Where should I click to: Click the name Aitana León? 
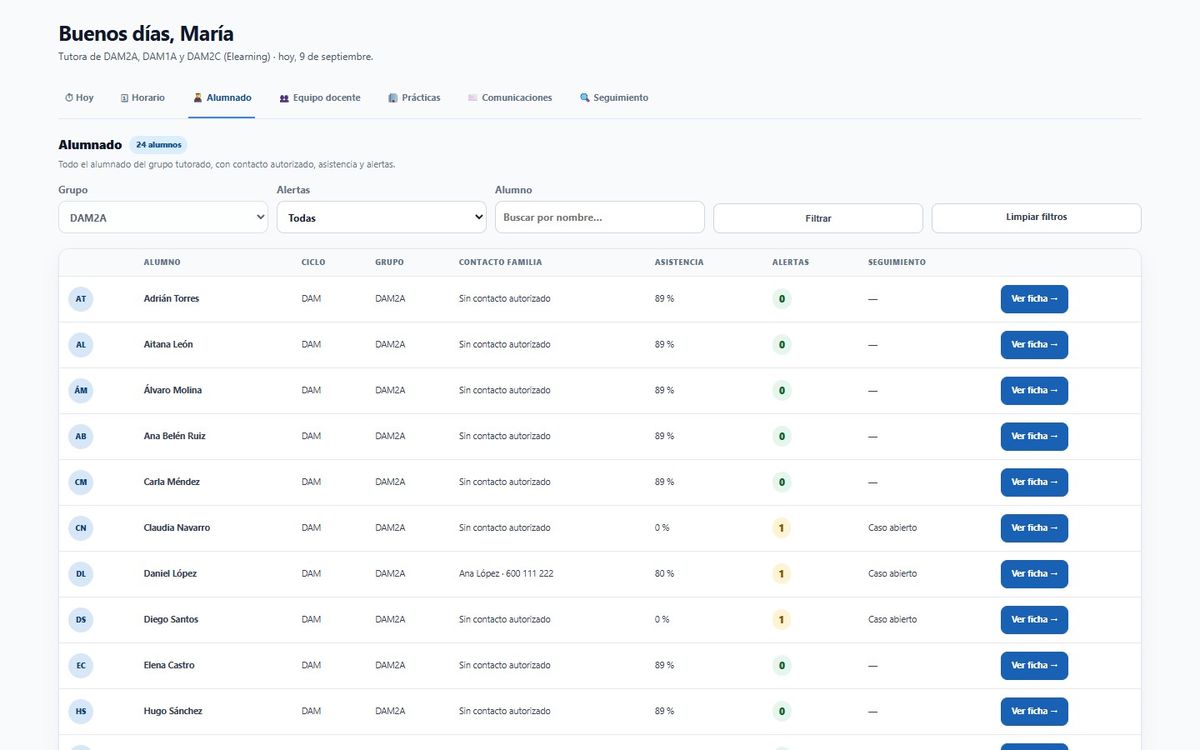[168, 345]
